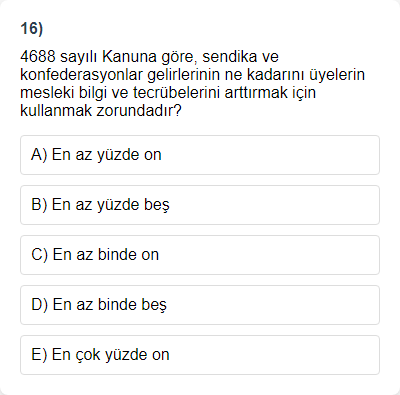Select answer E) En çok yüzde on
400x395 pixels.
pyautogui.click(x=200, y=355)
